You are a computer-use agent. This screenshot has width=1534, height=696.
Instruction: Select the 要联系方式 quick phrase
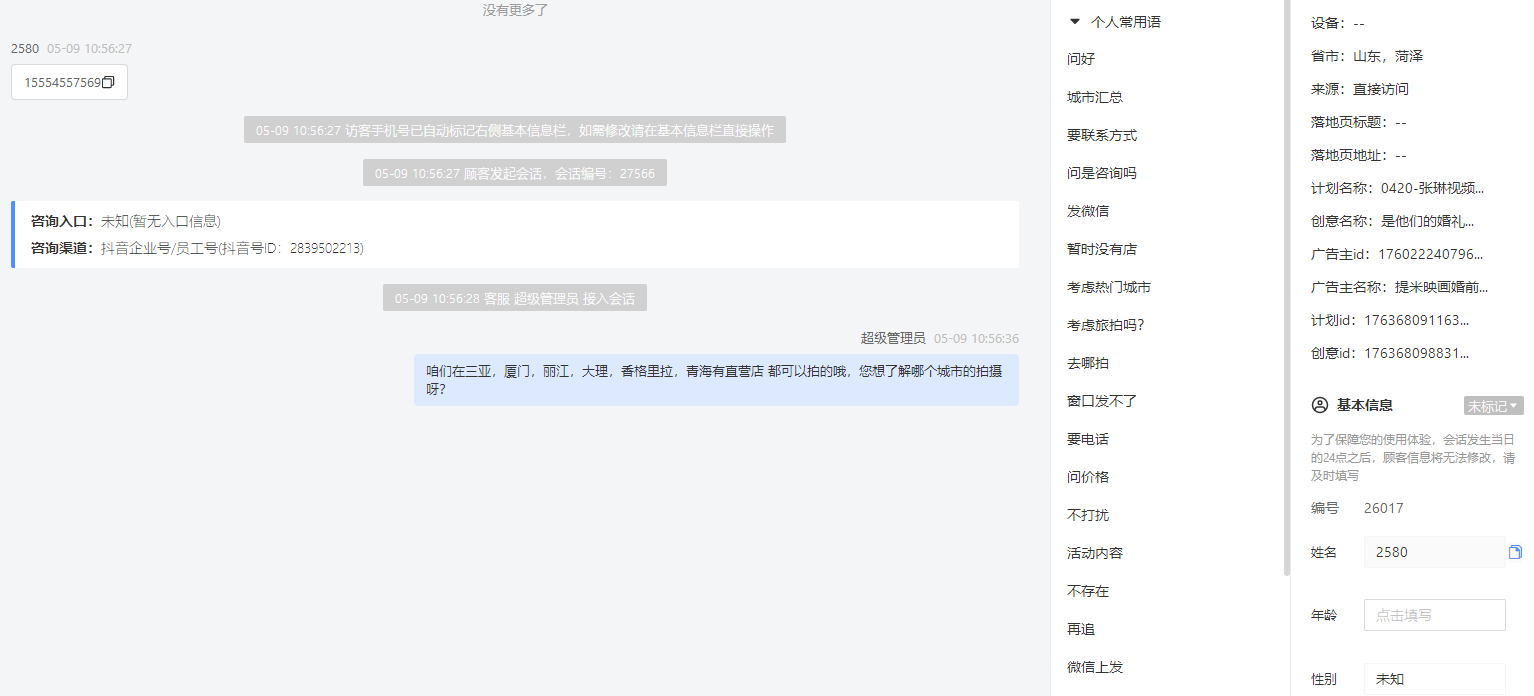tap(1102, 135)
